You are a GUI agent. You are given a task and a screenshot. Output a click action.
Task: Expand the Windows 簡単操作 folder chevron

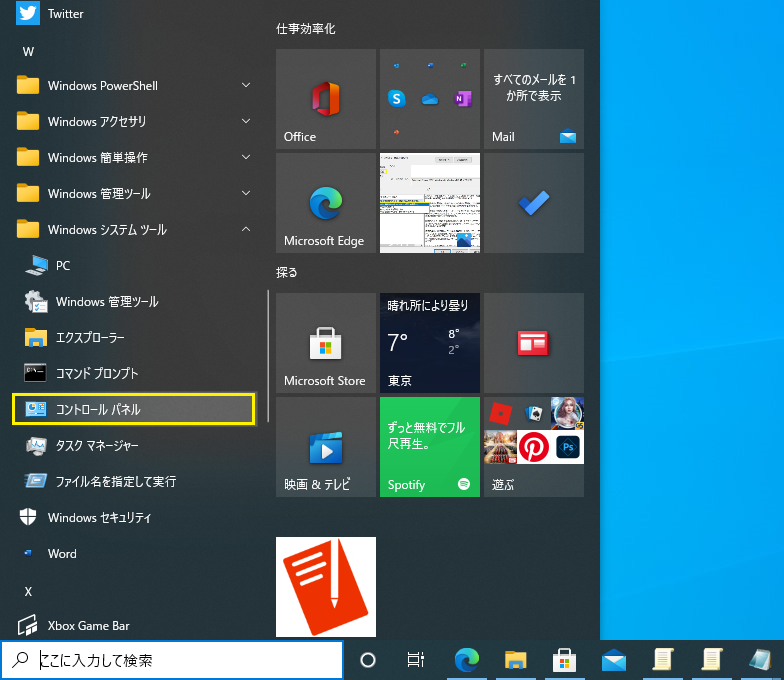click(246, 158)
